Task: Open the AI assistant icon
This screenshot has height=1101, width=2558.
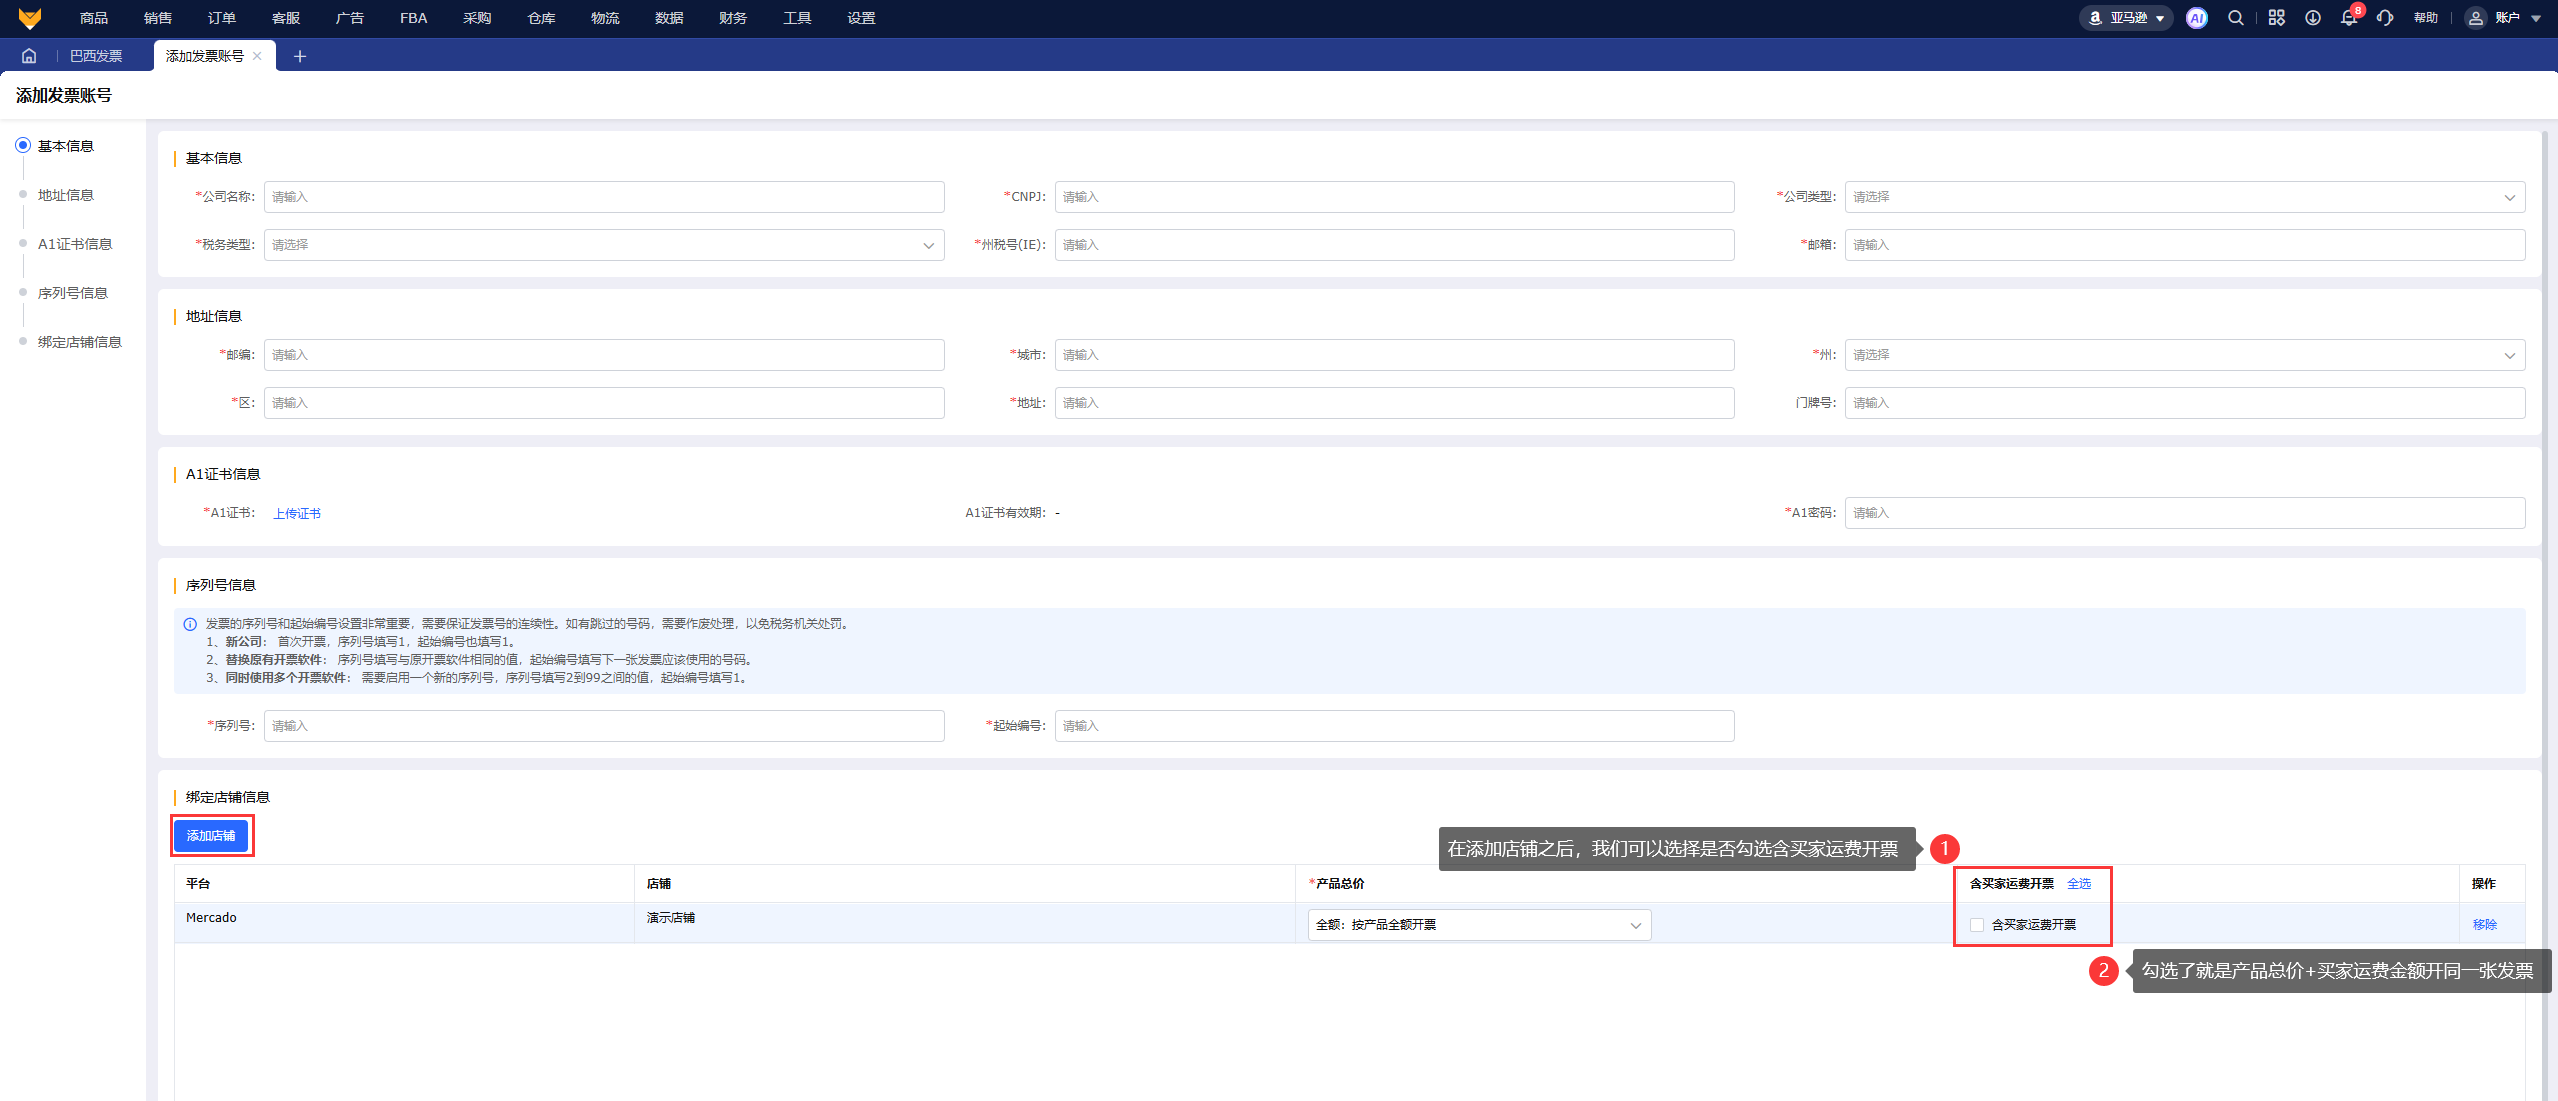Action: (2196, 18)
